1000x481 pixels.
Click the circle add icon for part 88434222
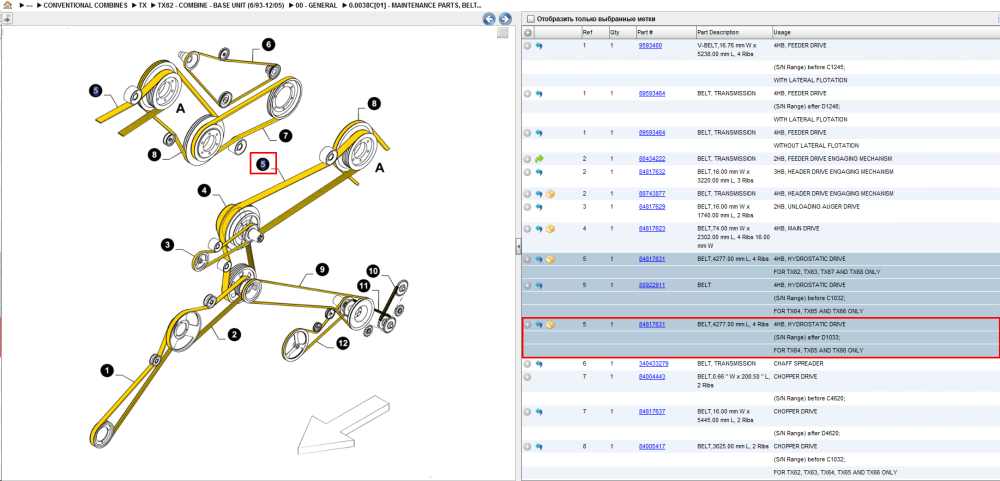click(x=527, y=158)
